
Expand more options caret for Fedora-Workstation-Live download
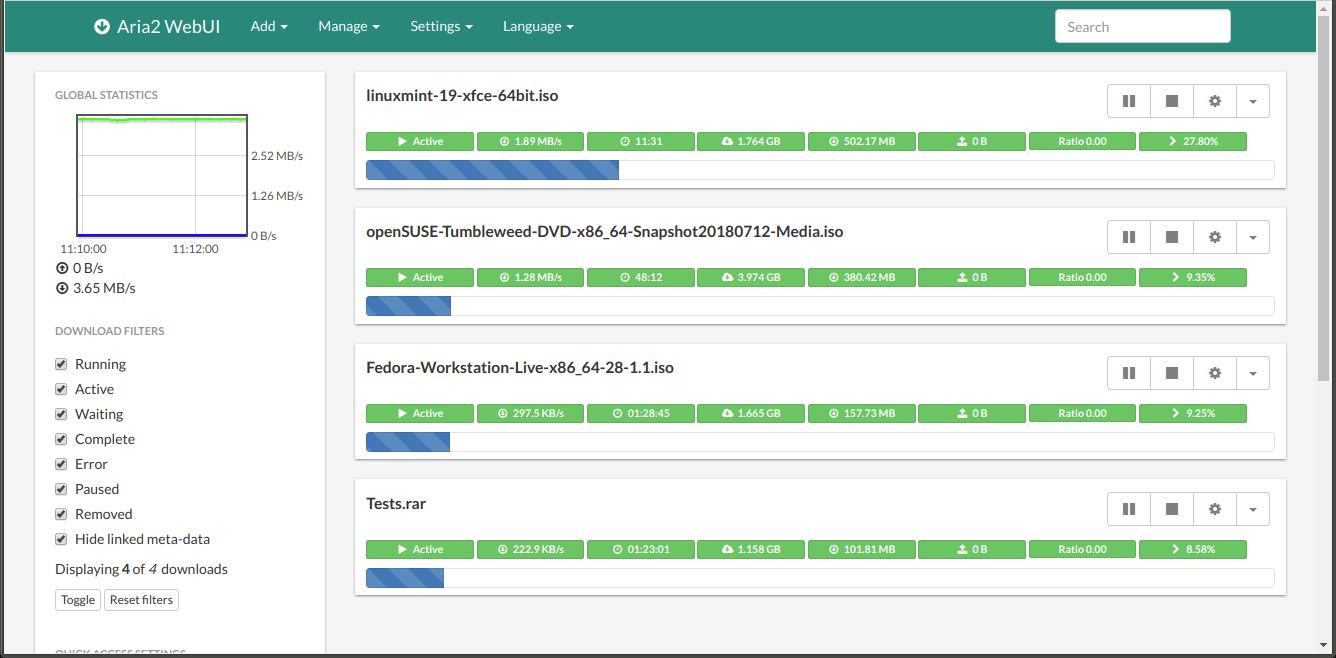click(1253, 373)
